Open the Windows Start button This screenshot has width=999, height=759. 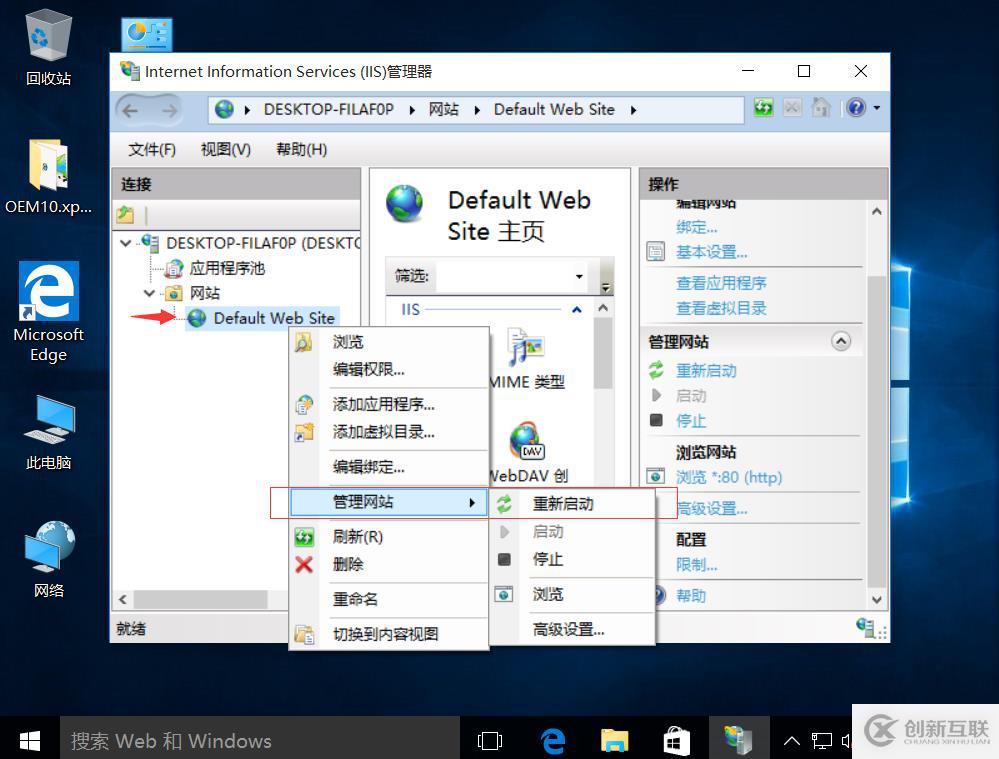click(29, 741)
